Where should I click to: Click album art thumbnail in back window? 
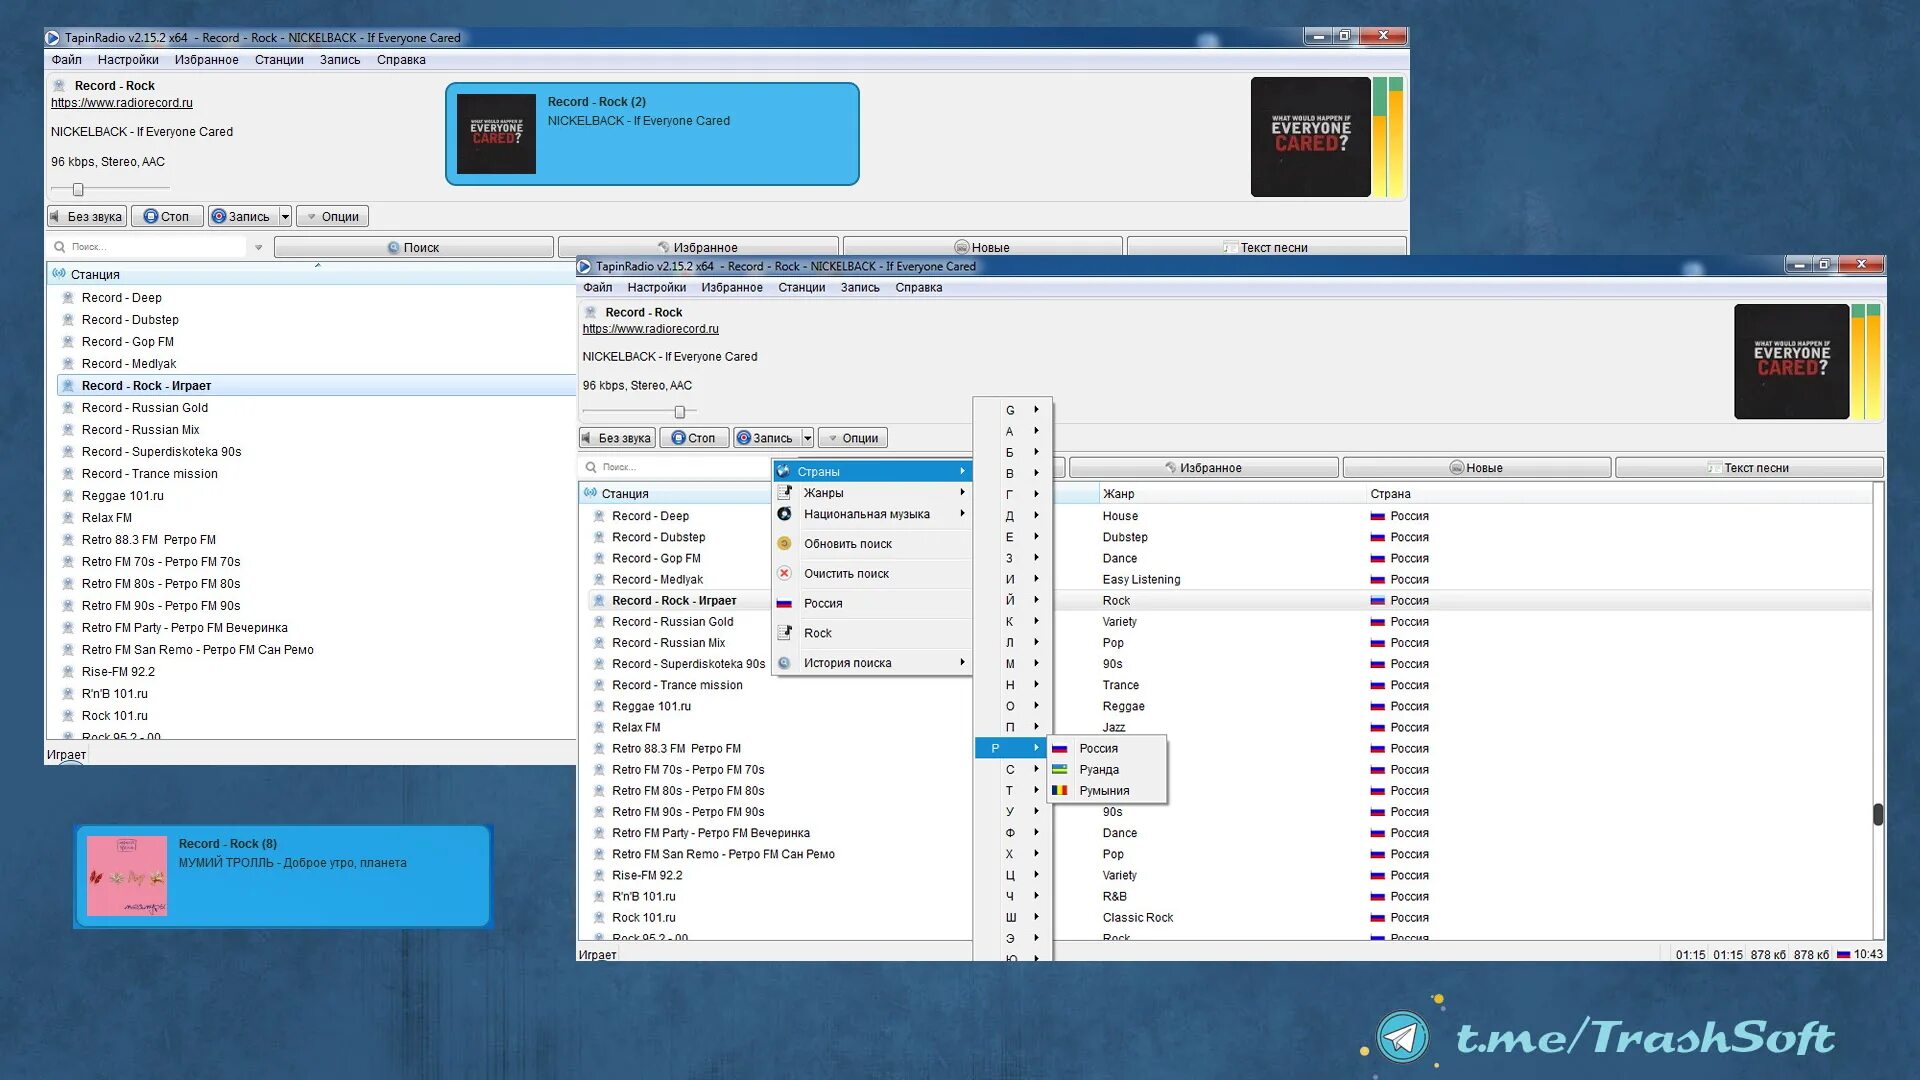point(1310,137)
